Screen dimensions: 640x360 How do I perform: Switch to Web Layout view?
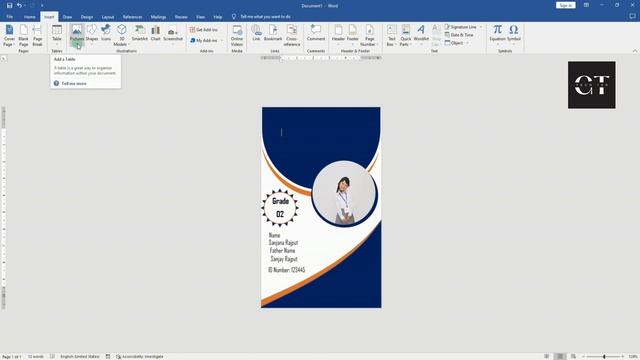573,356
